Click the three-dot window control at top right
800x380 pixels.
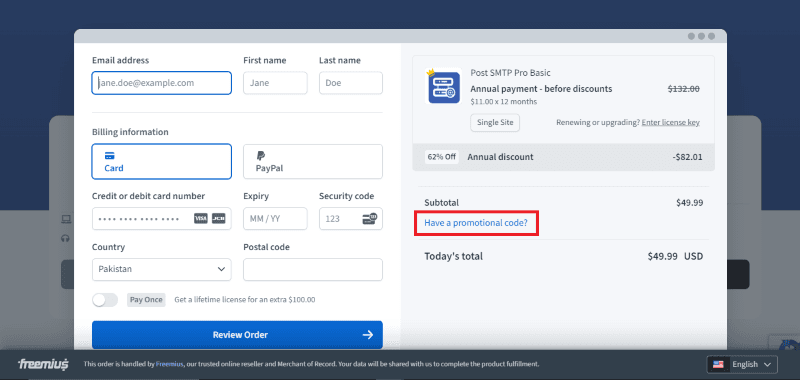[702, 36]
